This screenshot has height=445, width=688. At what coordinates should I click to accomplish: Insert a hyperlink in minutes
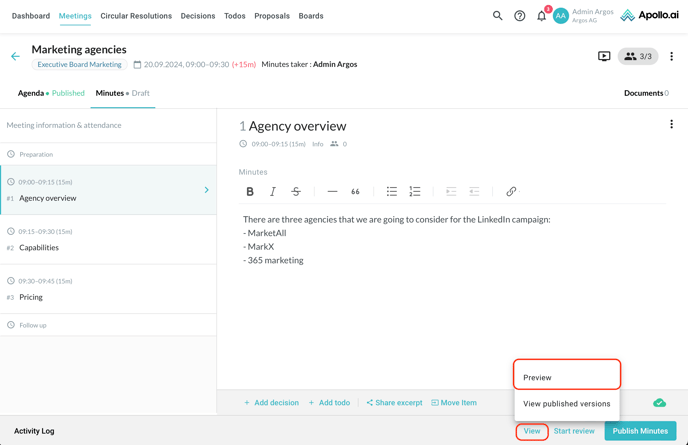511,191
